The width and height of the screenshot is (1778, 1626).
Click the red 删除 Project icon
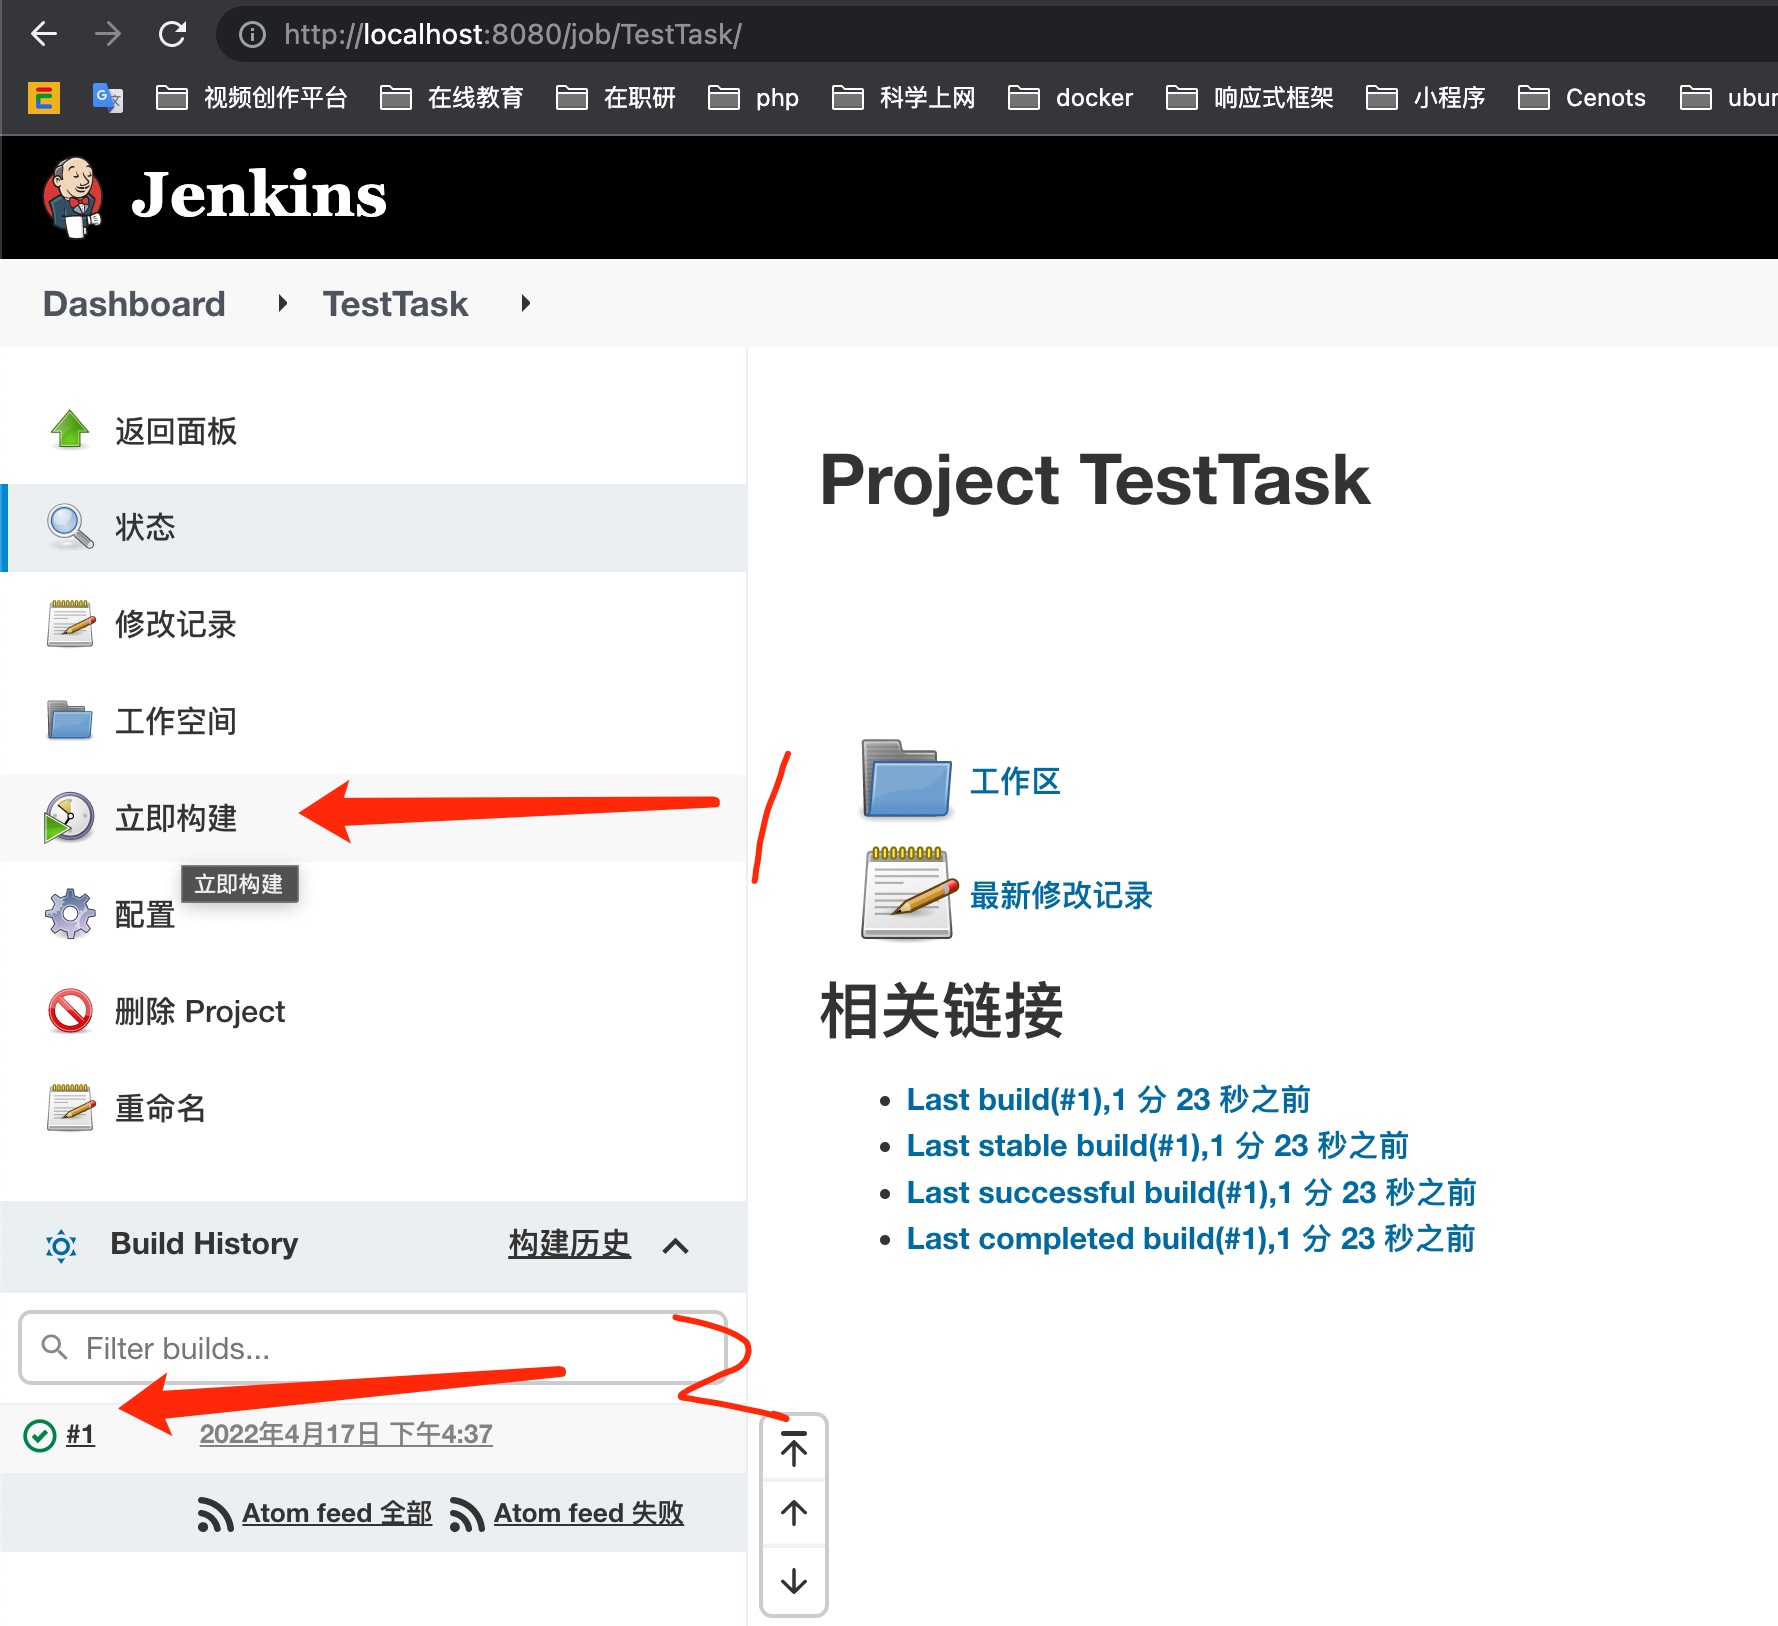[70, 1011]
